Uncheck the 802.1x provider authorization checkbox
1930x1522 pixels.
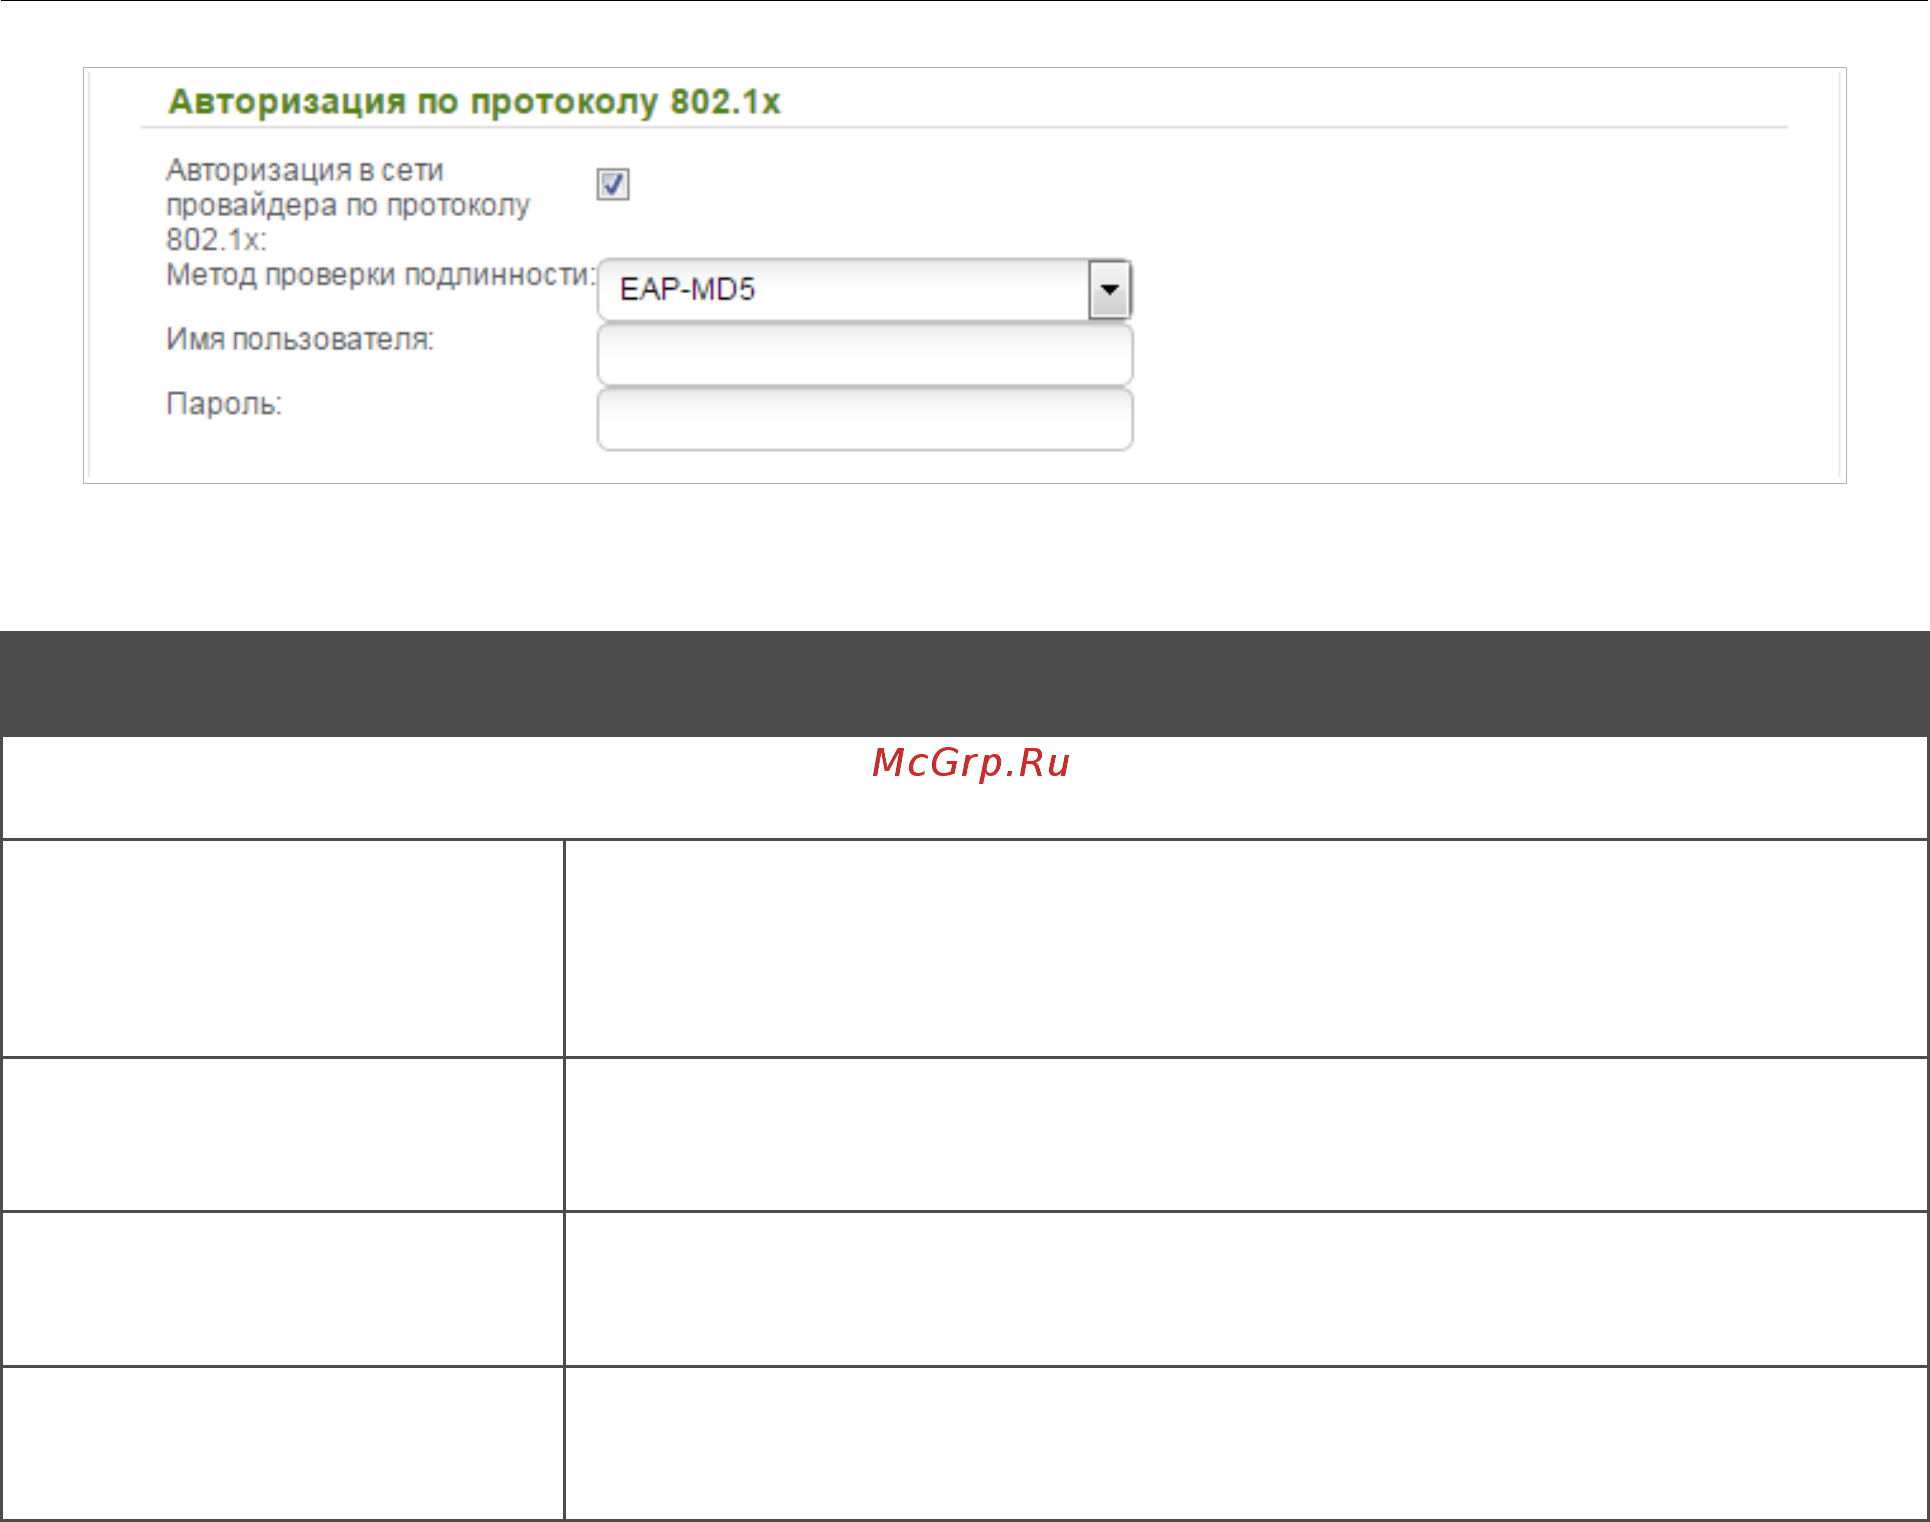click(x=613, y=184)
